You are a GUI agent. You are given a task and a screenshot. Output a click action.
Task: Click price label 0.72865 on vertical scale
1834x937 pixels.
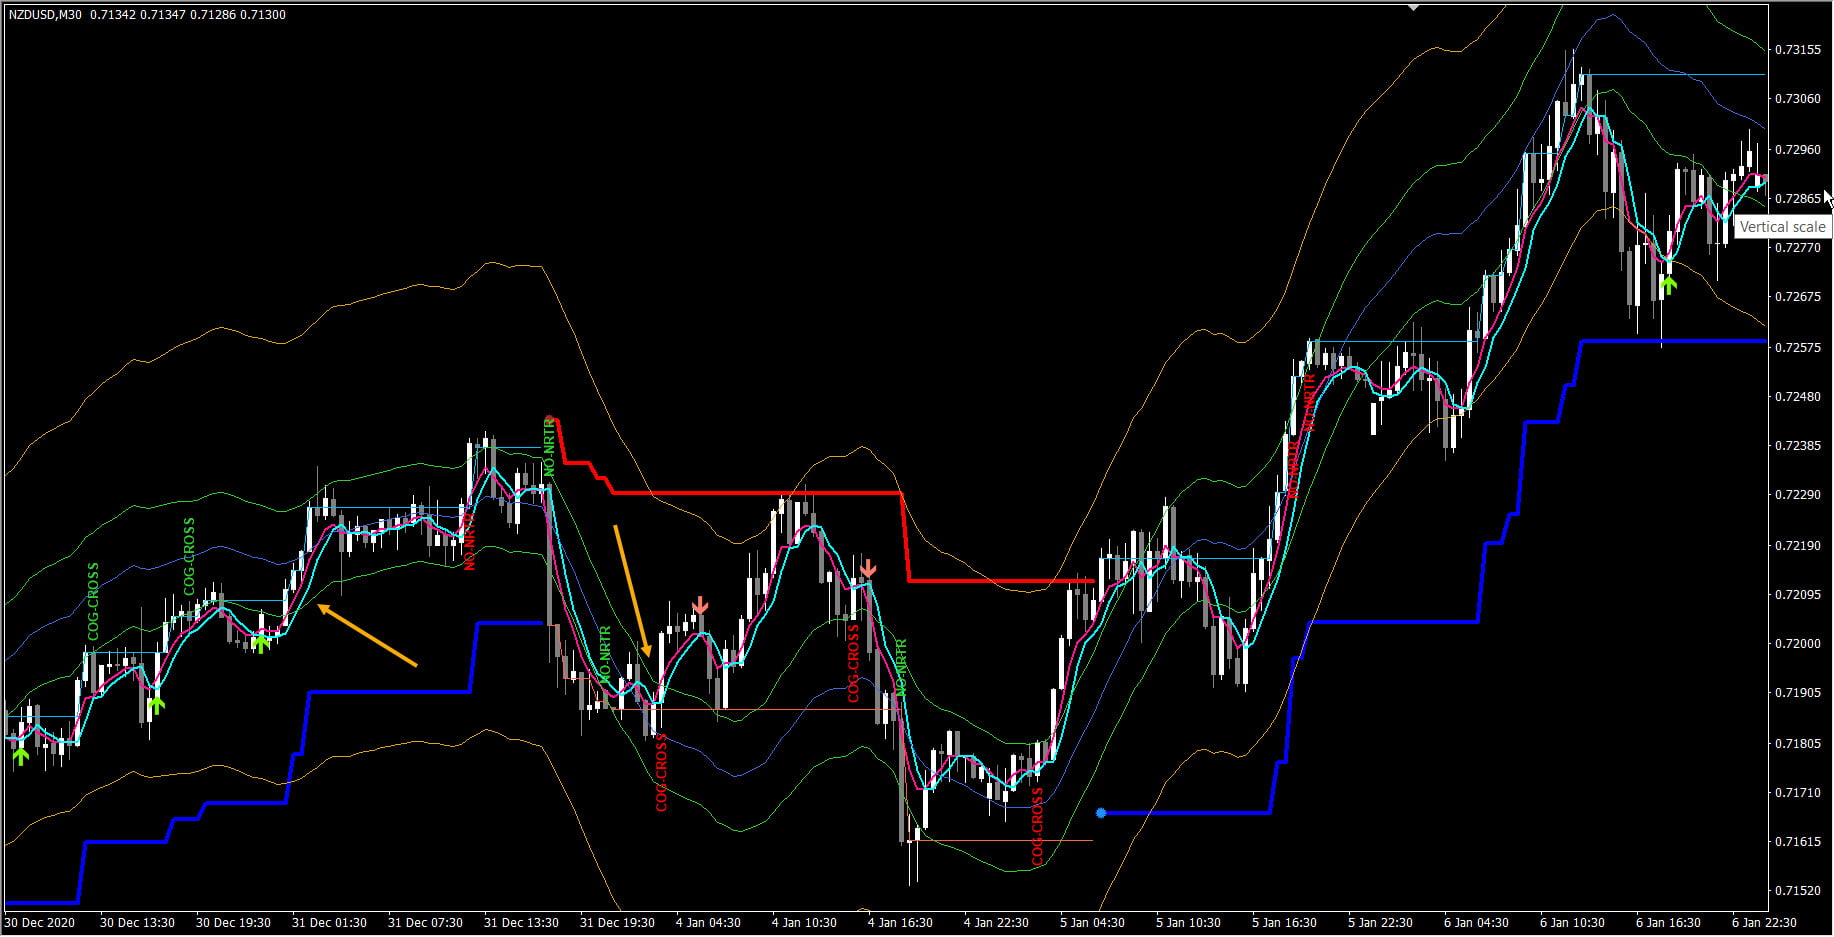(x=1798, y=199)
